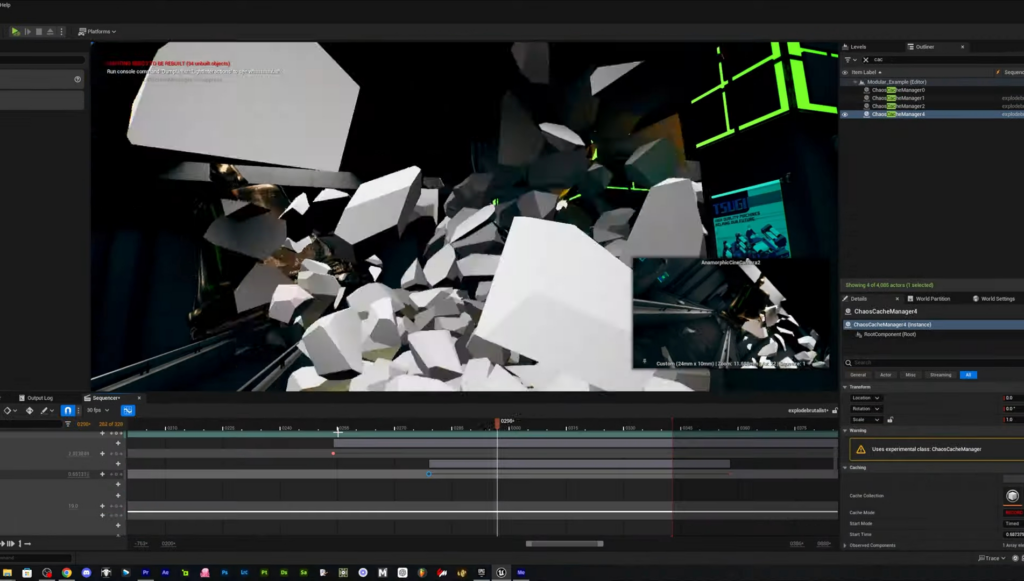Switch to the Output Log tab

coord(39,397)
